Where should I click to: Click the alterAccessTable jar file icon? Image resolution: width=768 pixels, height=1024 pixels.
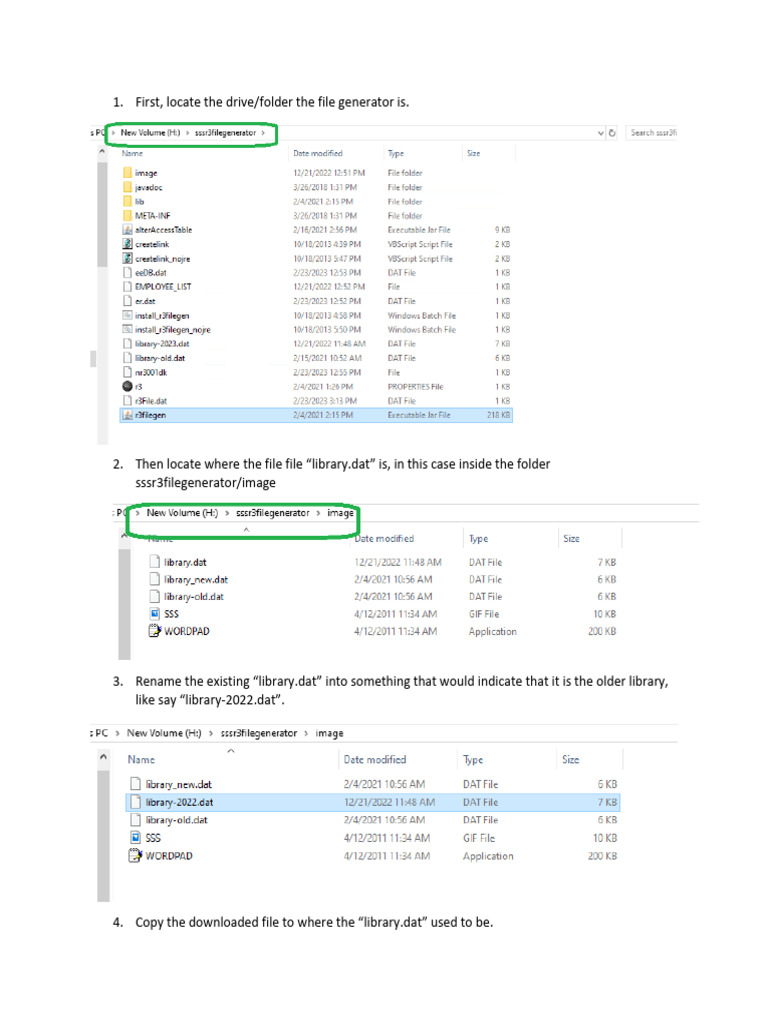127,230
